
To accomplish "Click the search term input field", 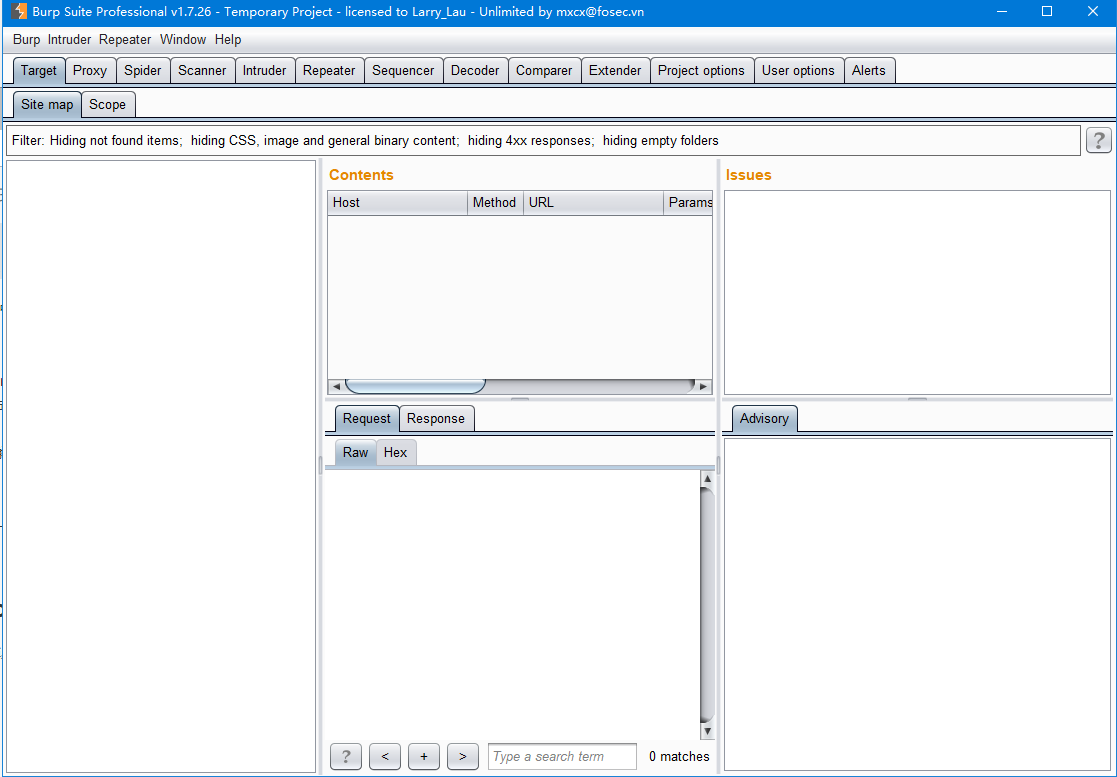I will (x=562, y=756).
